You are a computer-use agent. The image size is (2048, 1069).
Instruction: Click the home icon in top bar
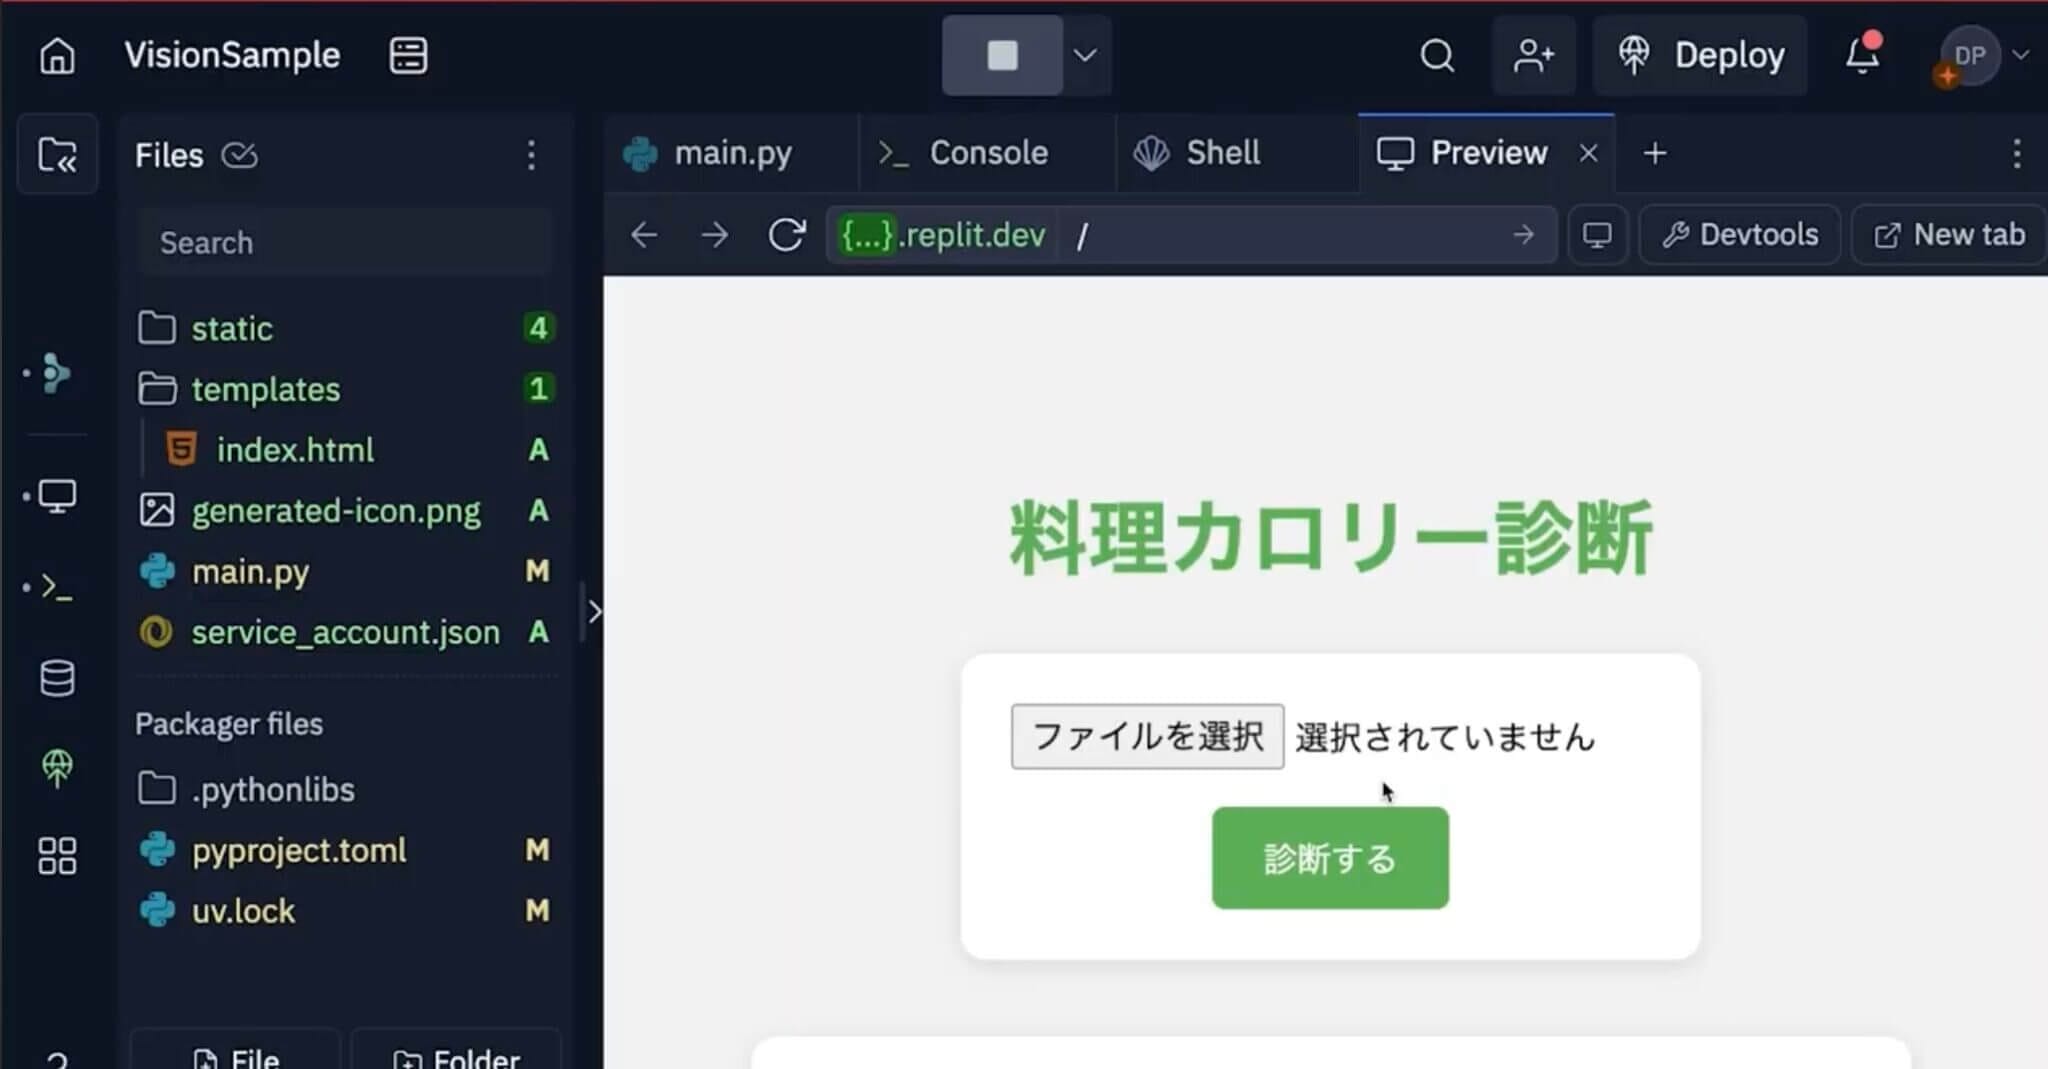pyautogui.click(x=57, y=56)
